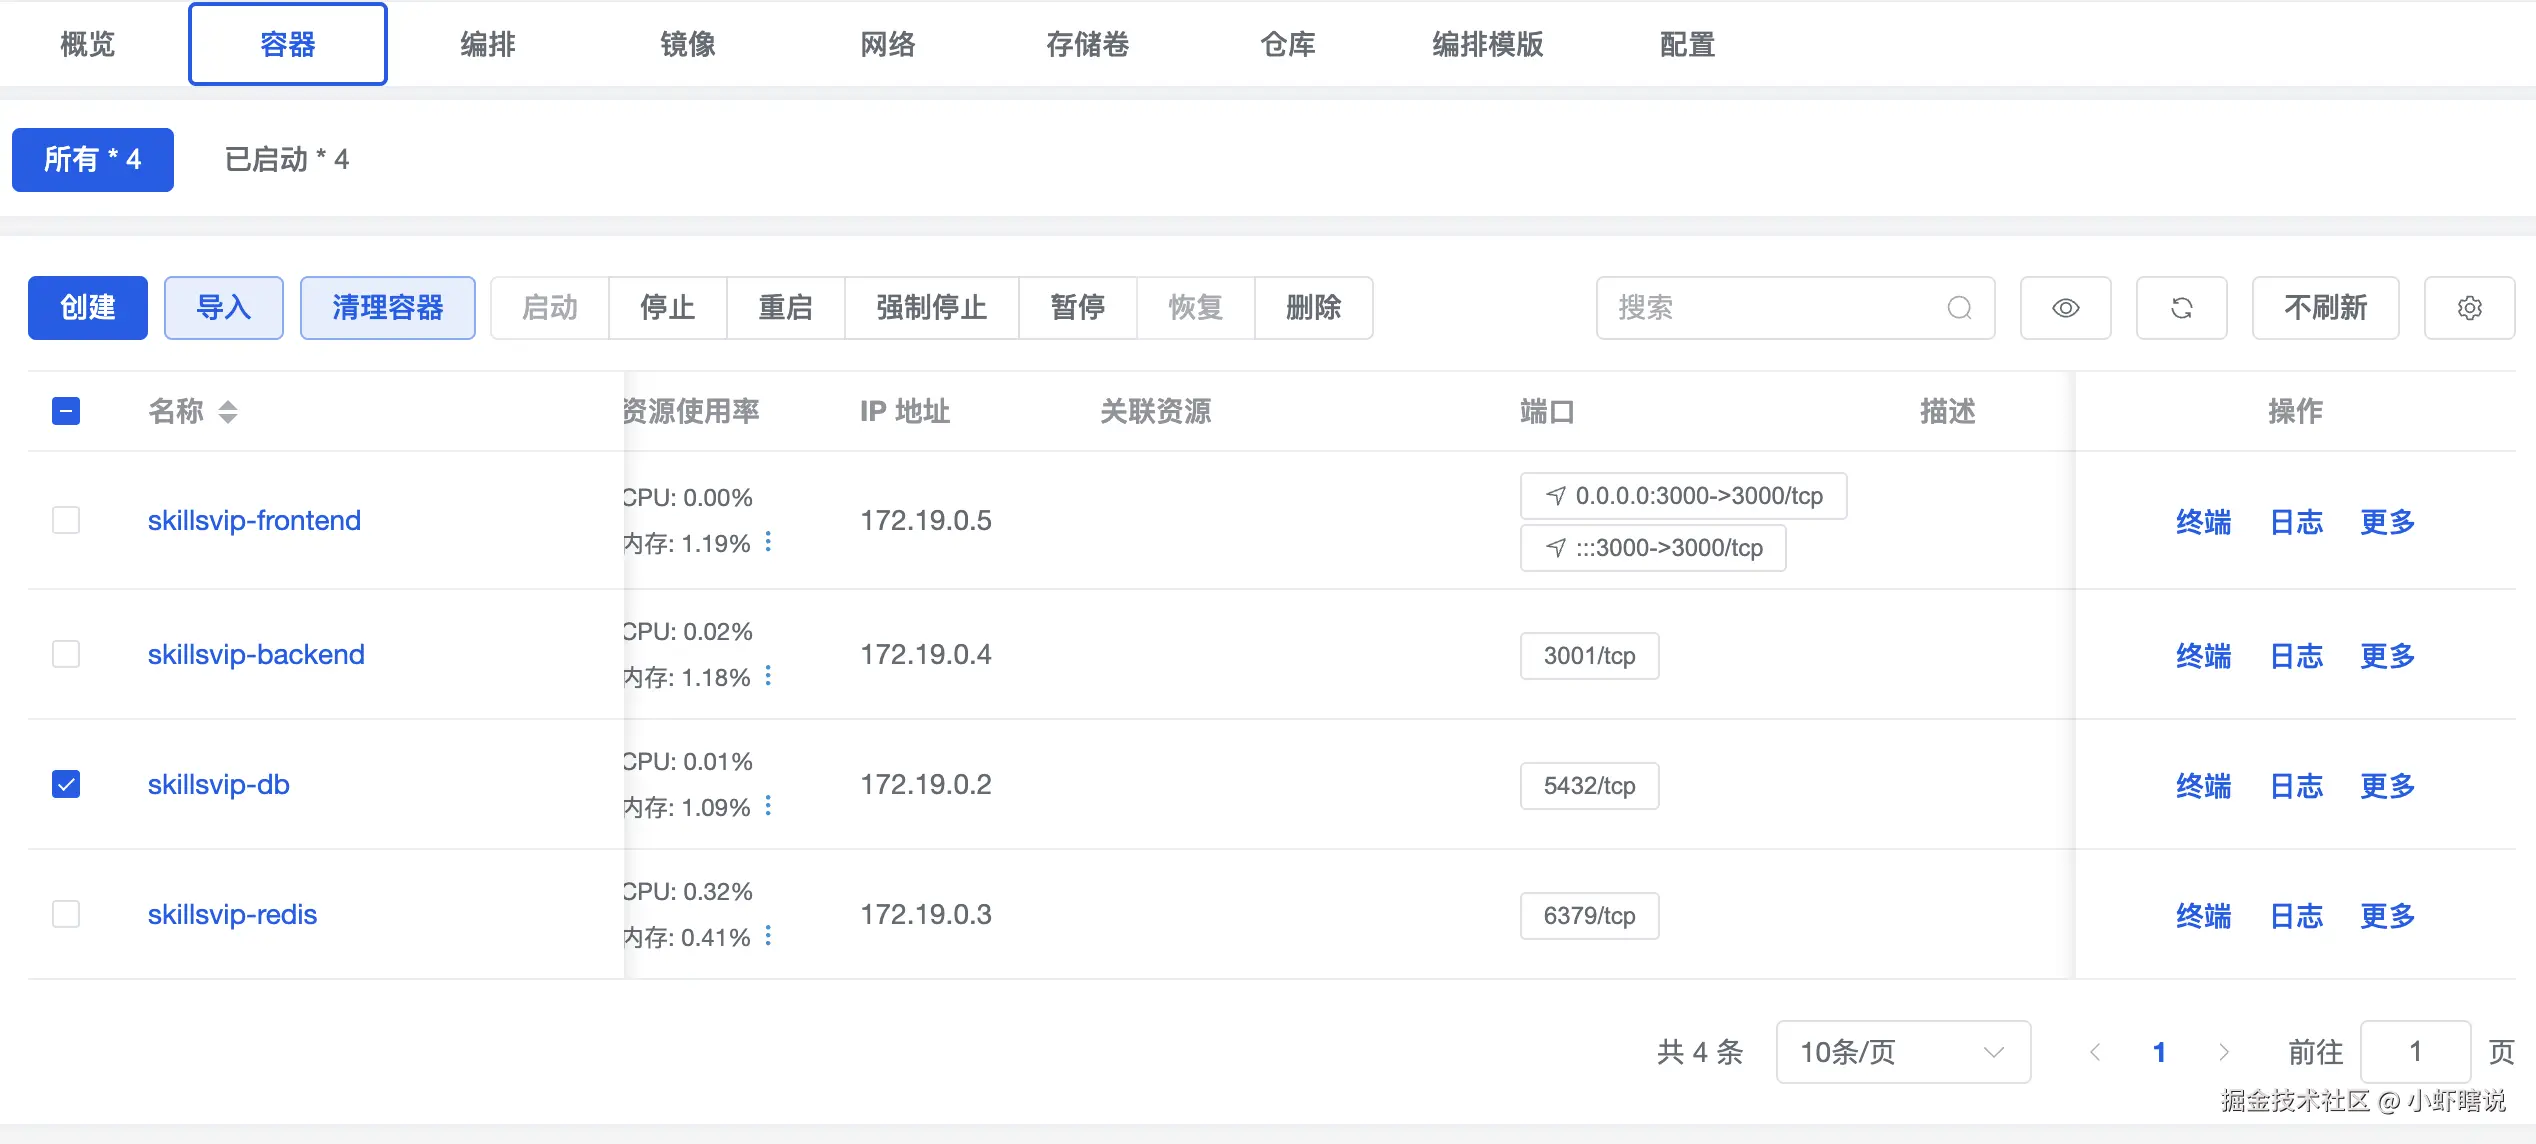Switch to the 存储卷 tab
The width and height of the screenshot is (2536, 1144).
pos(1087,44)
